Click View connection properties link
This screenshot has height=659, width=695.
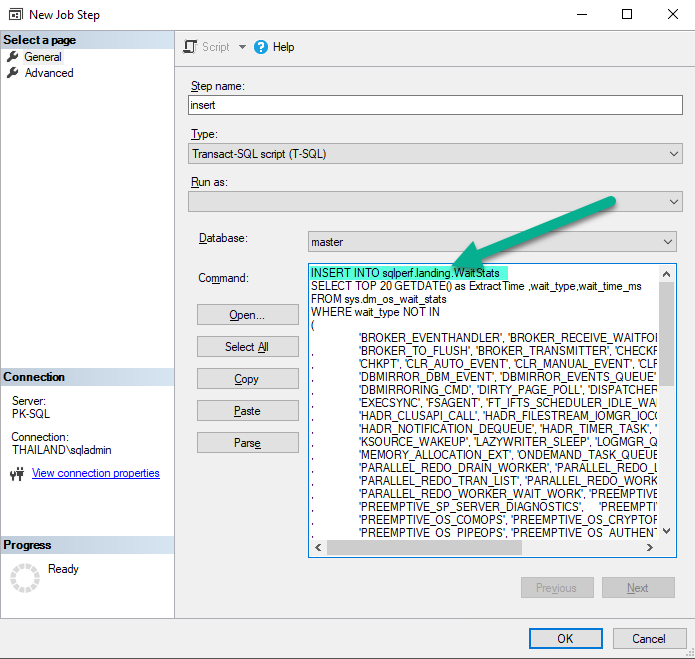tap(95, 473)
